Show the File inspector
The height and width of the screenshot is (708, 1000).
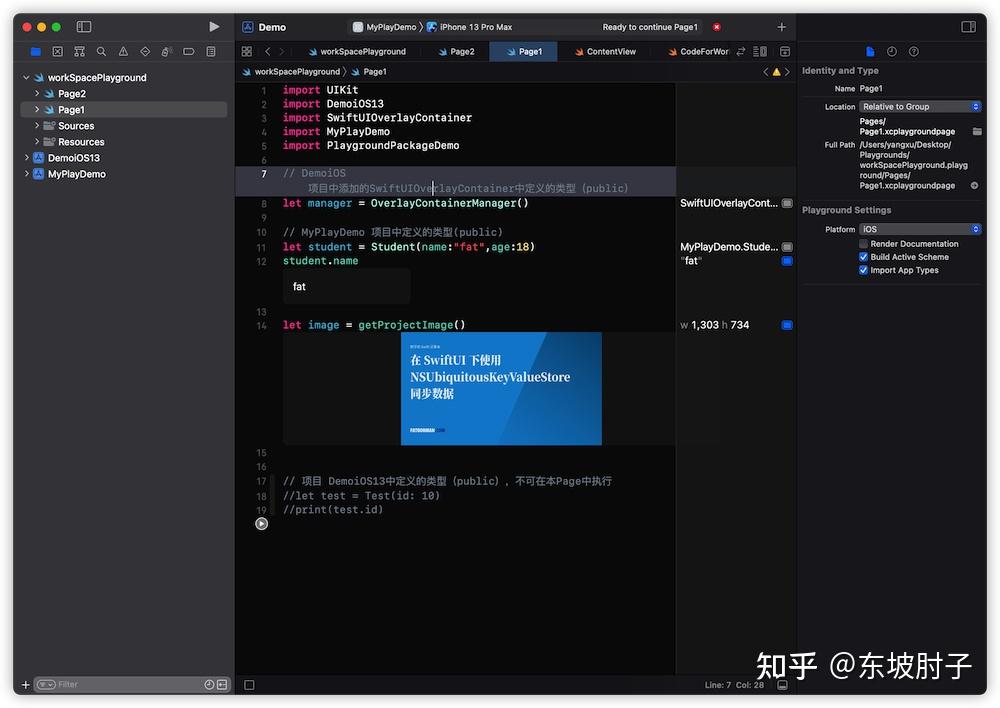870,52
